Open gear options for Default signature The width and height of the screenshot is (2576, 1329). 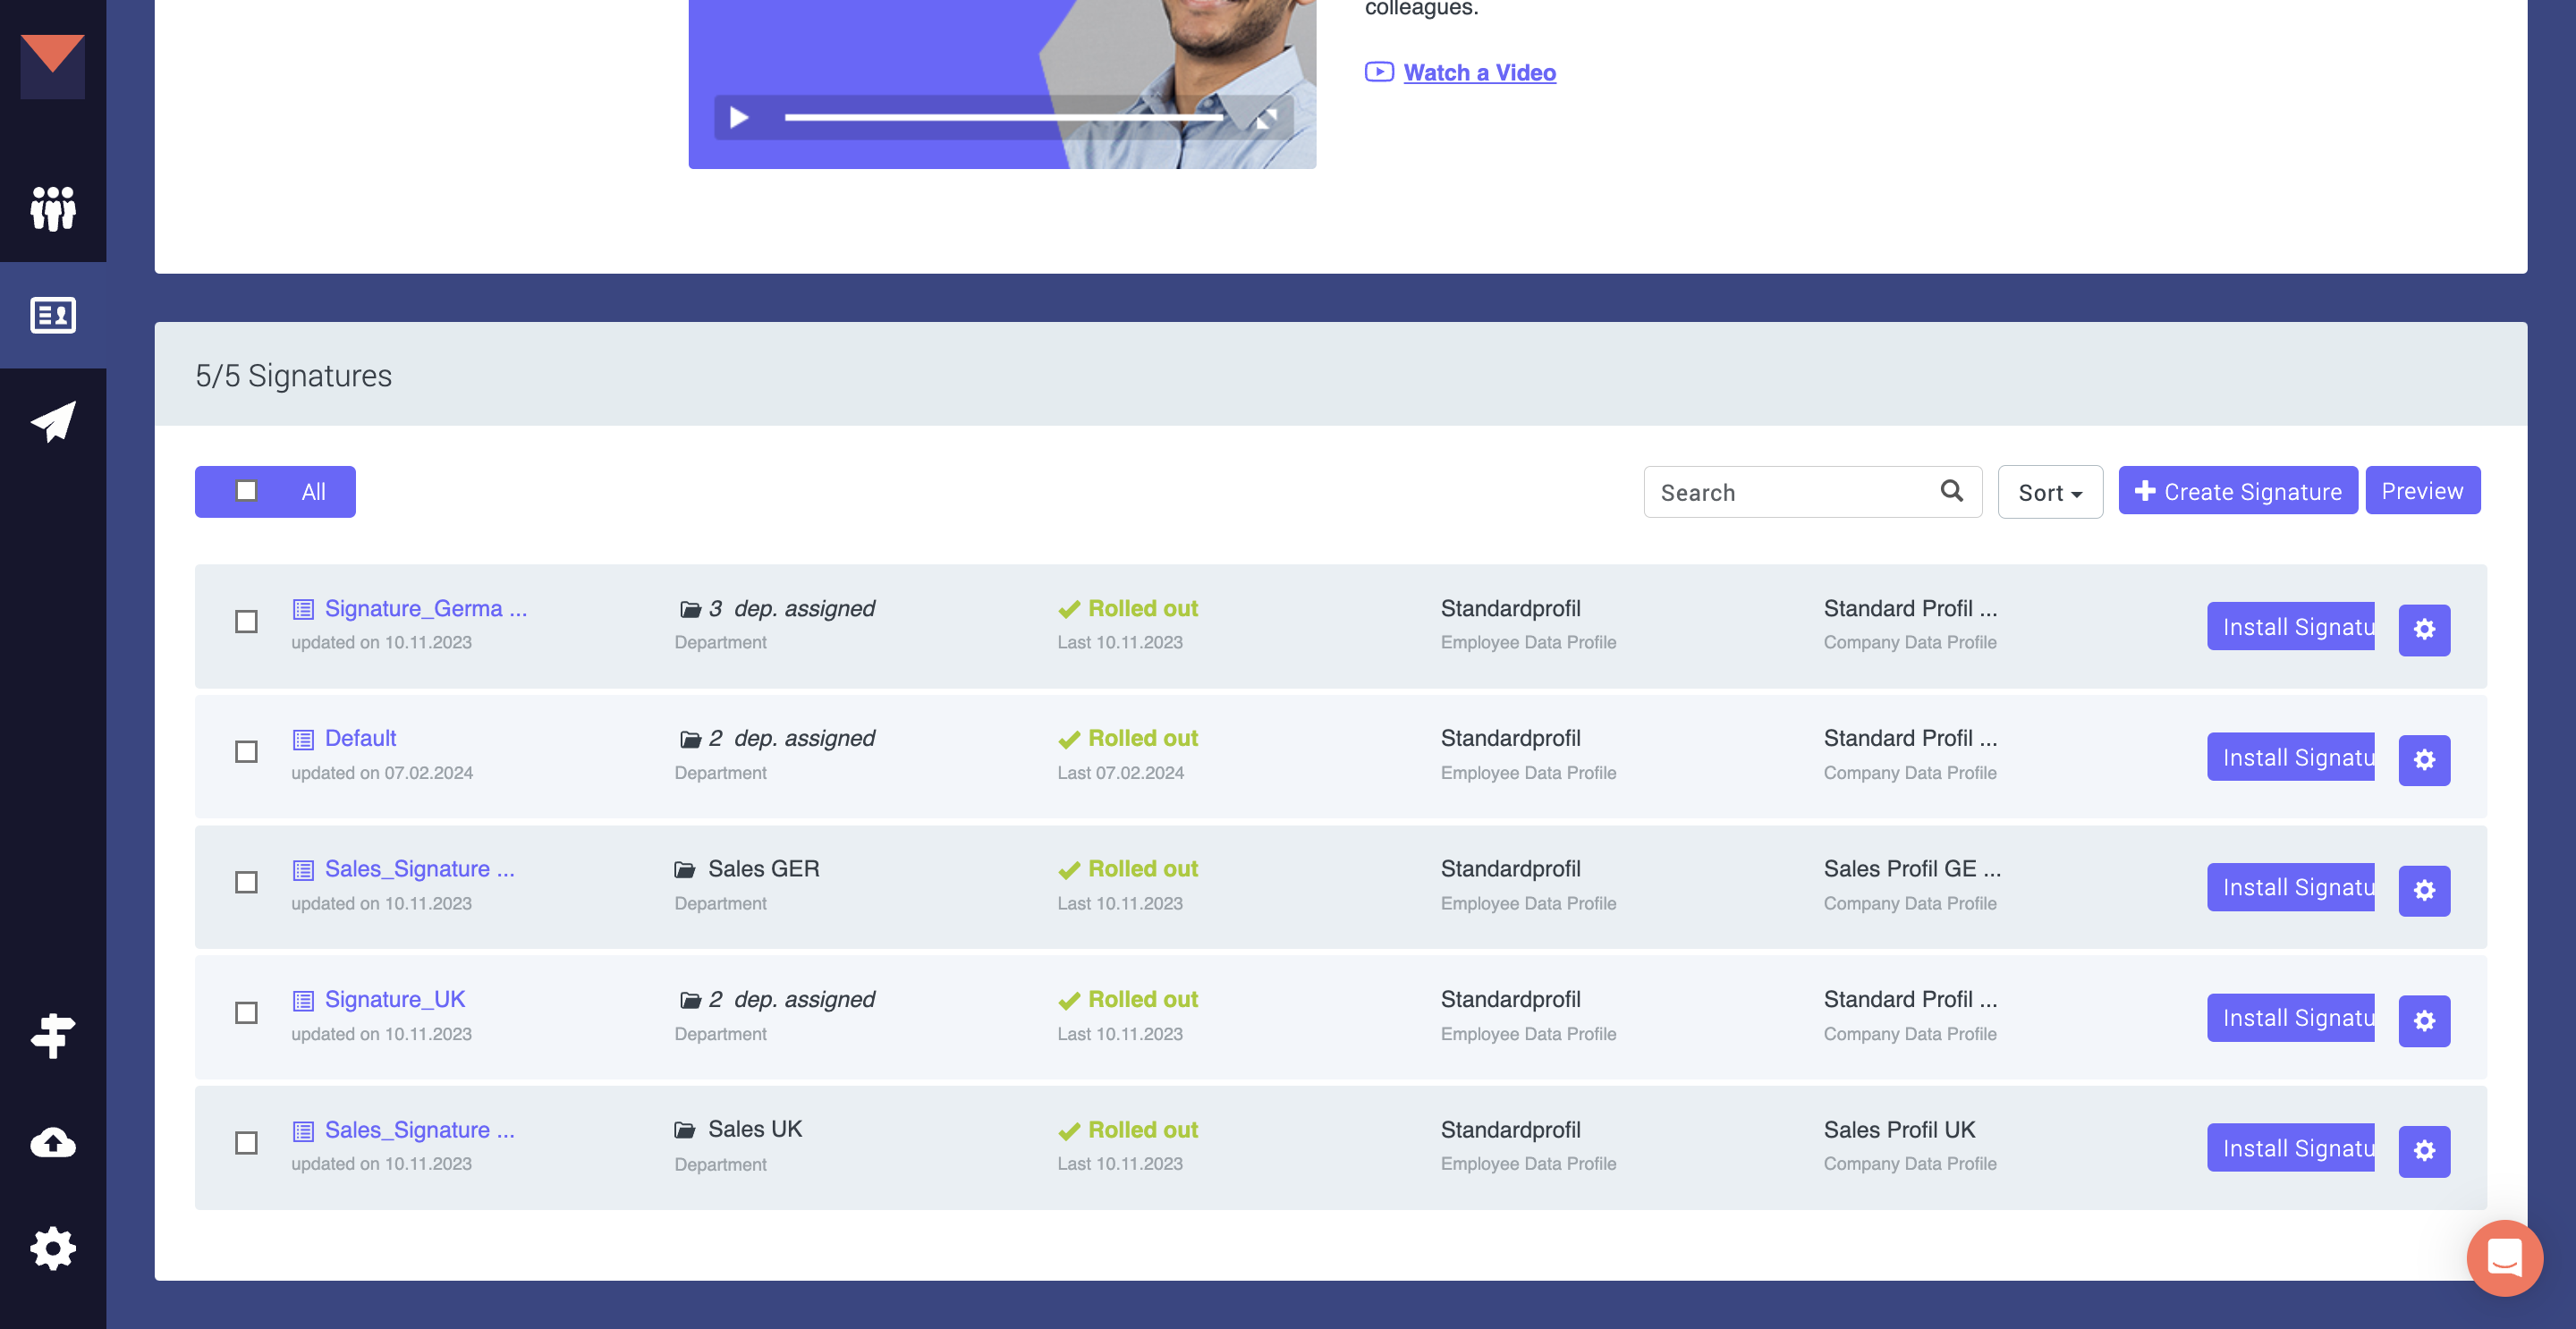pyautogui.click(x=2423, y=759)
